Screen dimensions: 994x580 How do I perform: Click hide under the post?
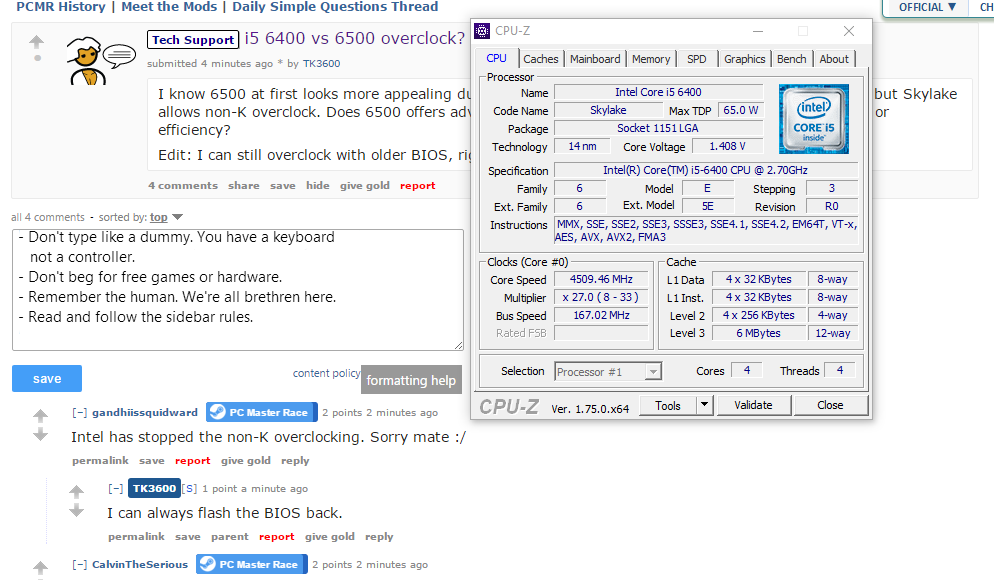click(x=318, y=186)
